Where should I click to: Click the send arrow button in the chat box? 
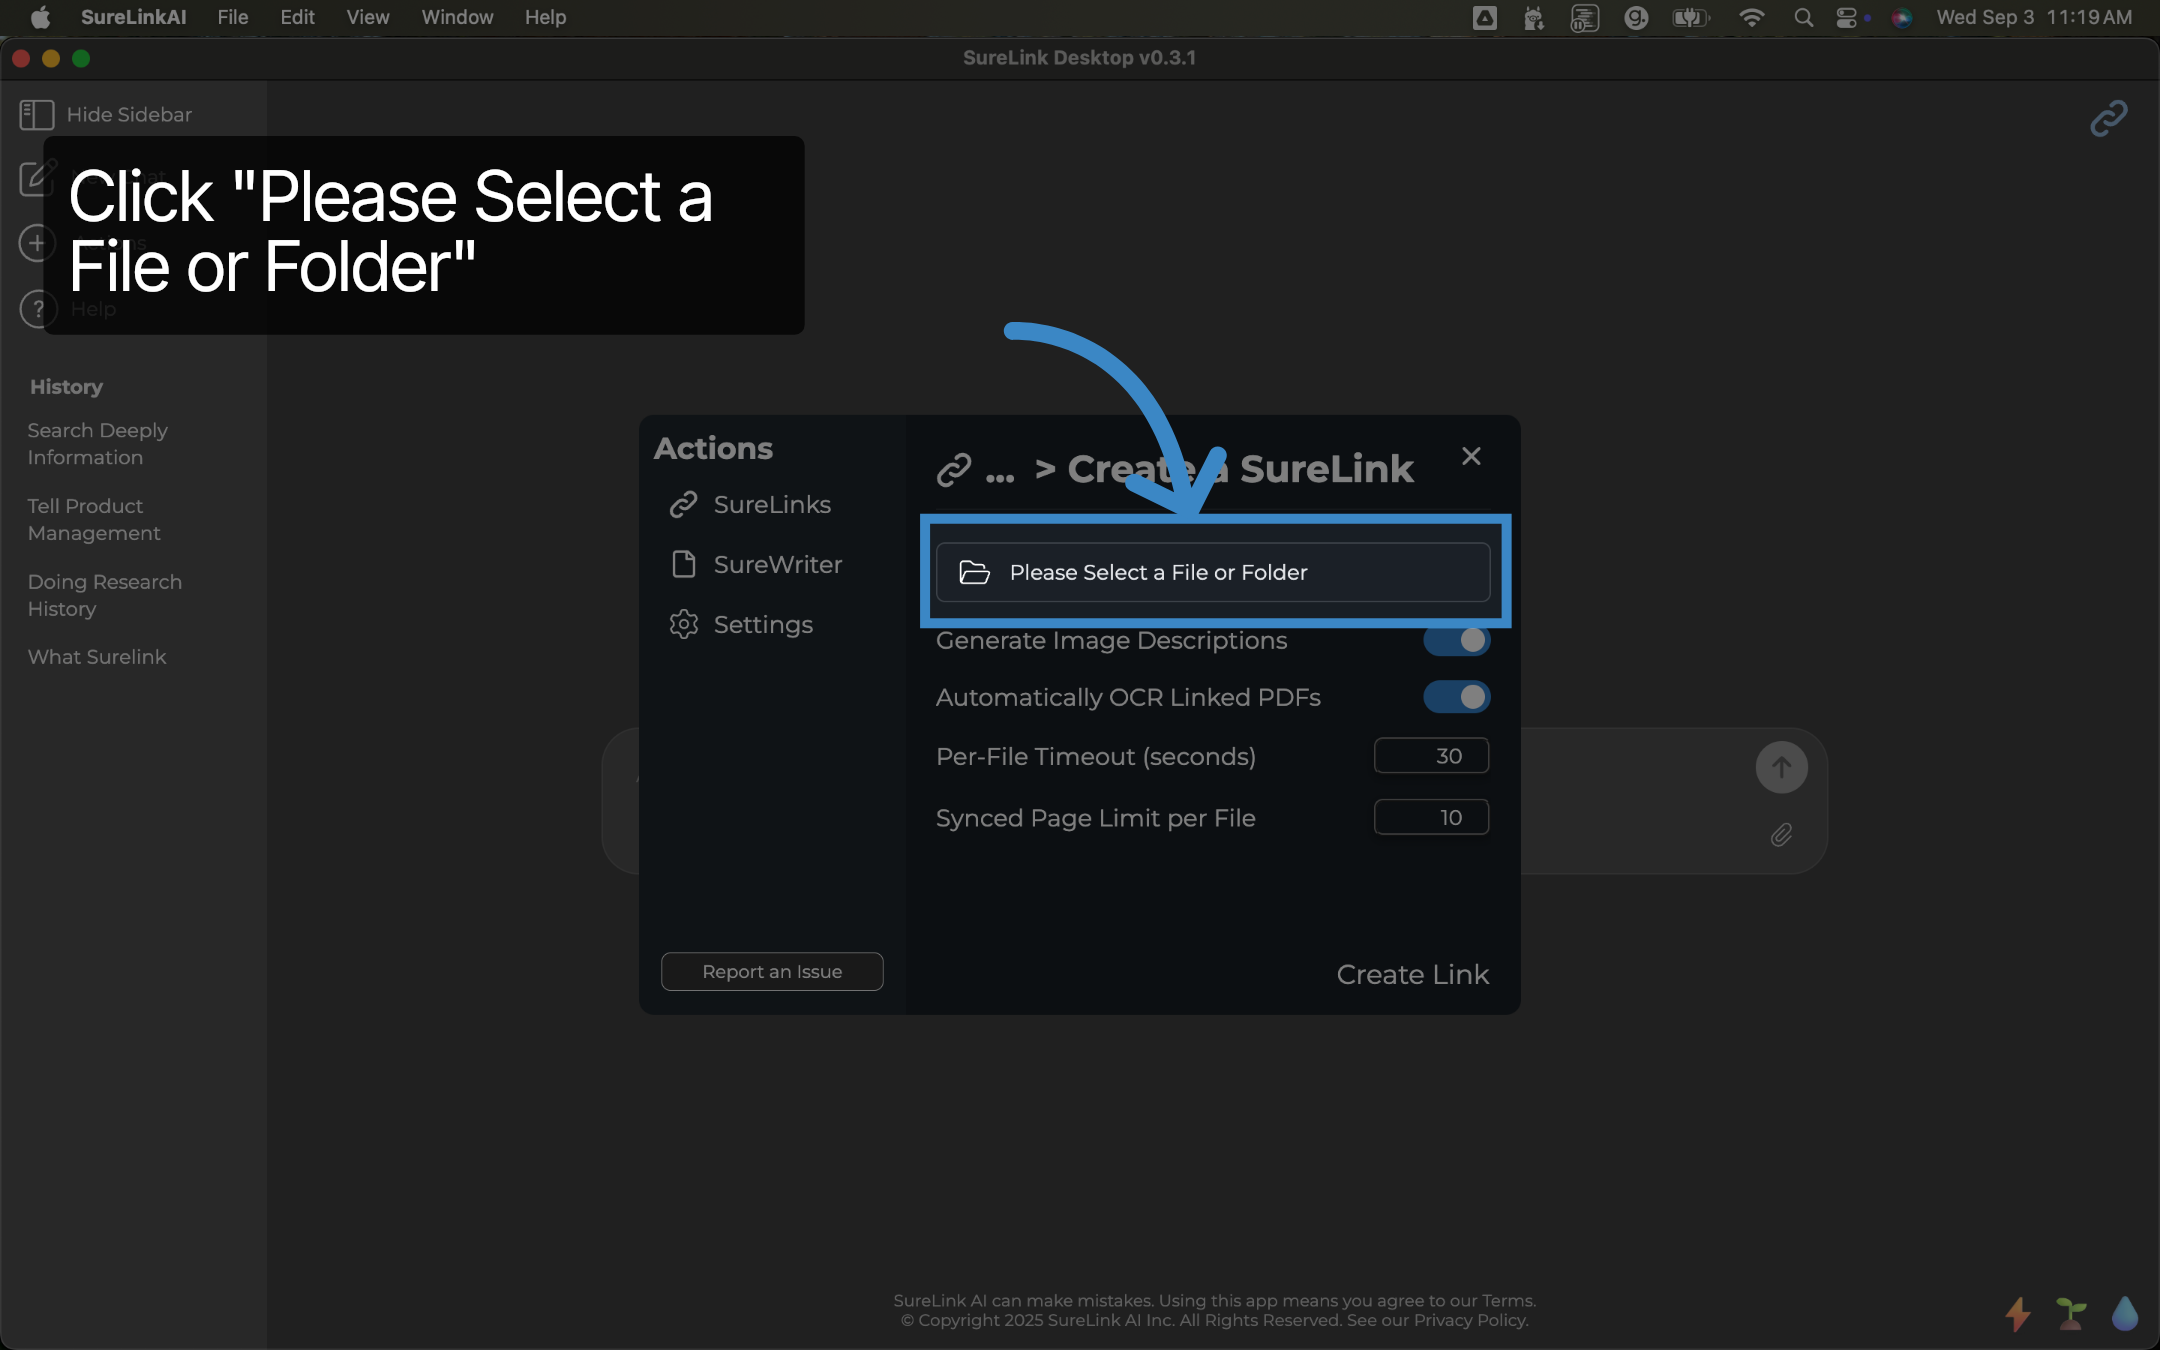[x=1781, y=767]
